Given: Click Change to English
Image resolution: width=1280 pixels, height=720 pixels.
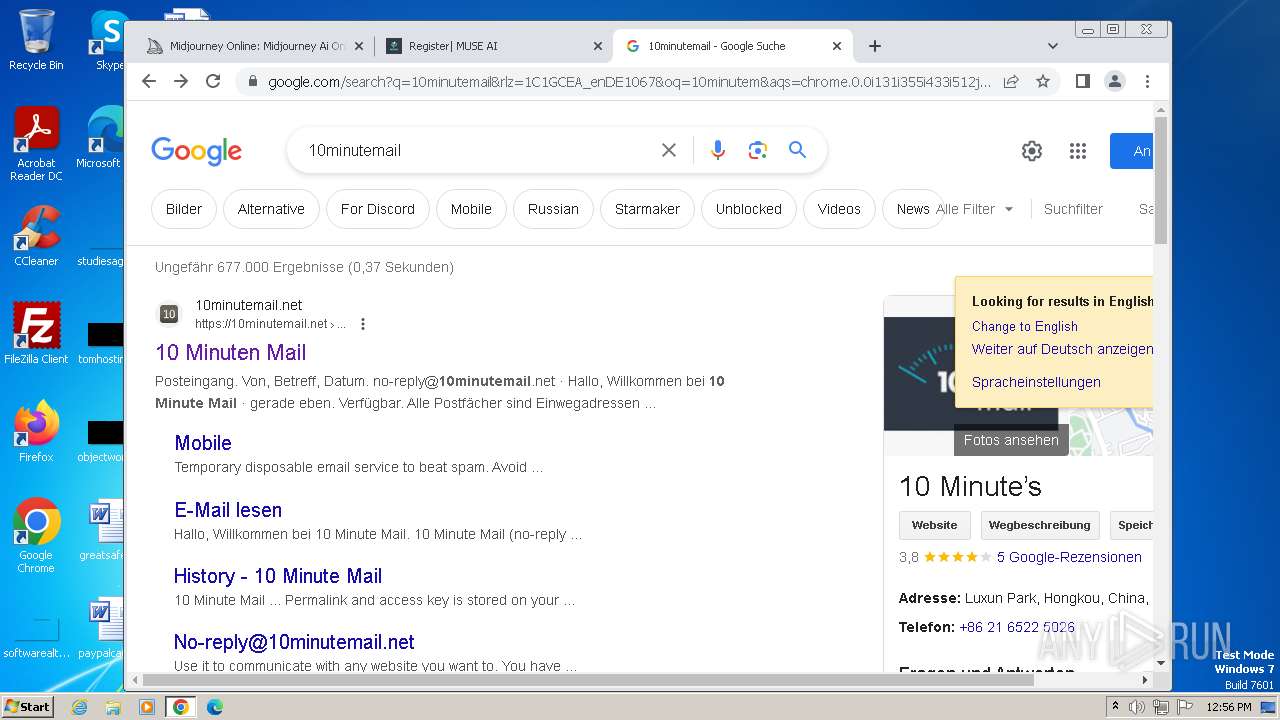Looking at the screenshot, I should (x=1025, y=326).
